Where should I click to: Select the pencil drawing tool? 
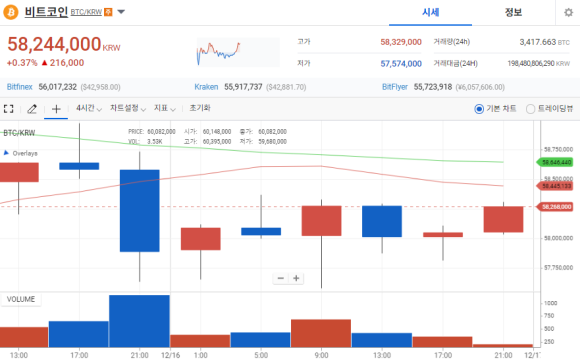click(x=32, y=109)
